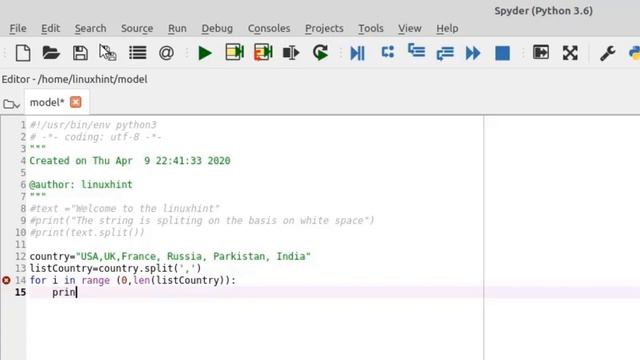Open the Tools menu

click(x=371, y=28)
